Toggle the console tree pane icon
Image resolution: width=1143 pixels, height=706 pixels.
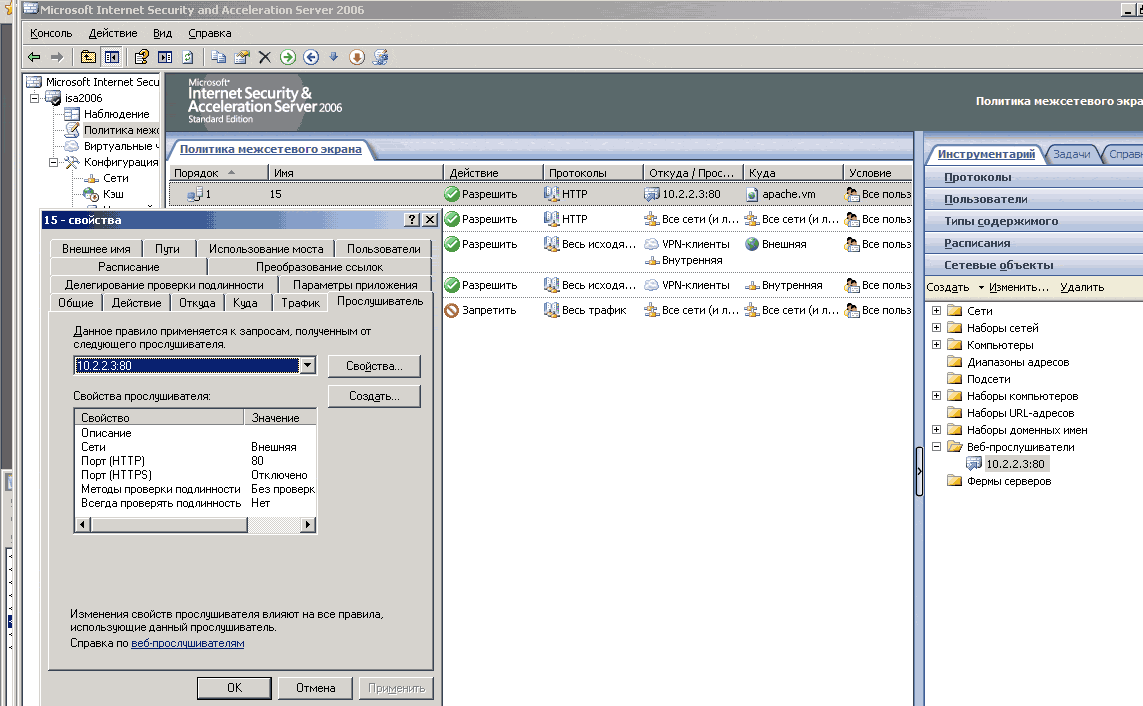tap(112, 57)
